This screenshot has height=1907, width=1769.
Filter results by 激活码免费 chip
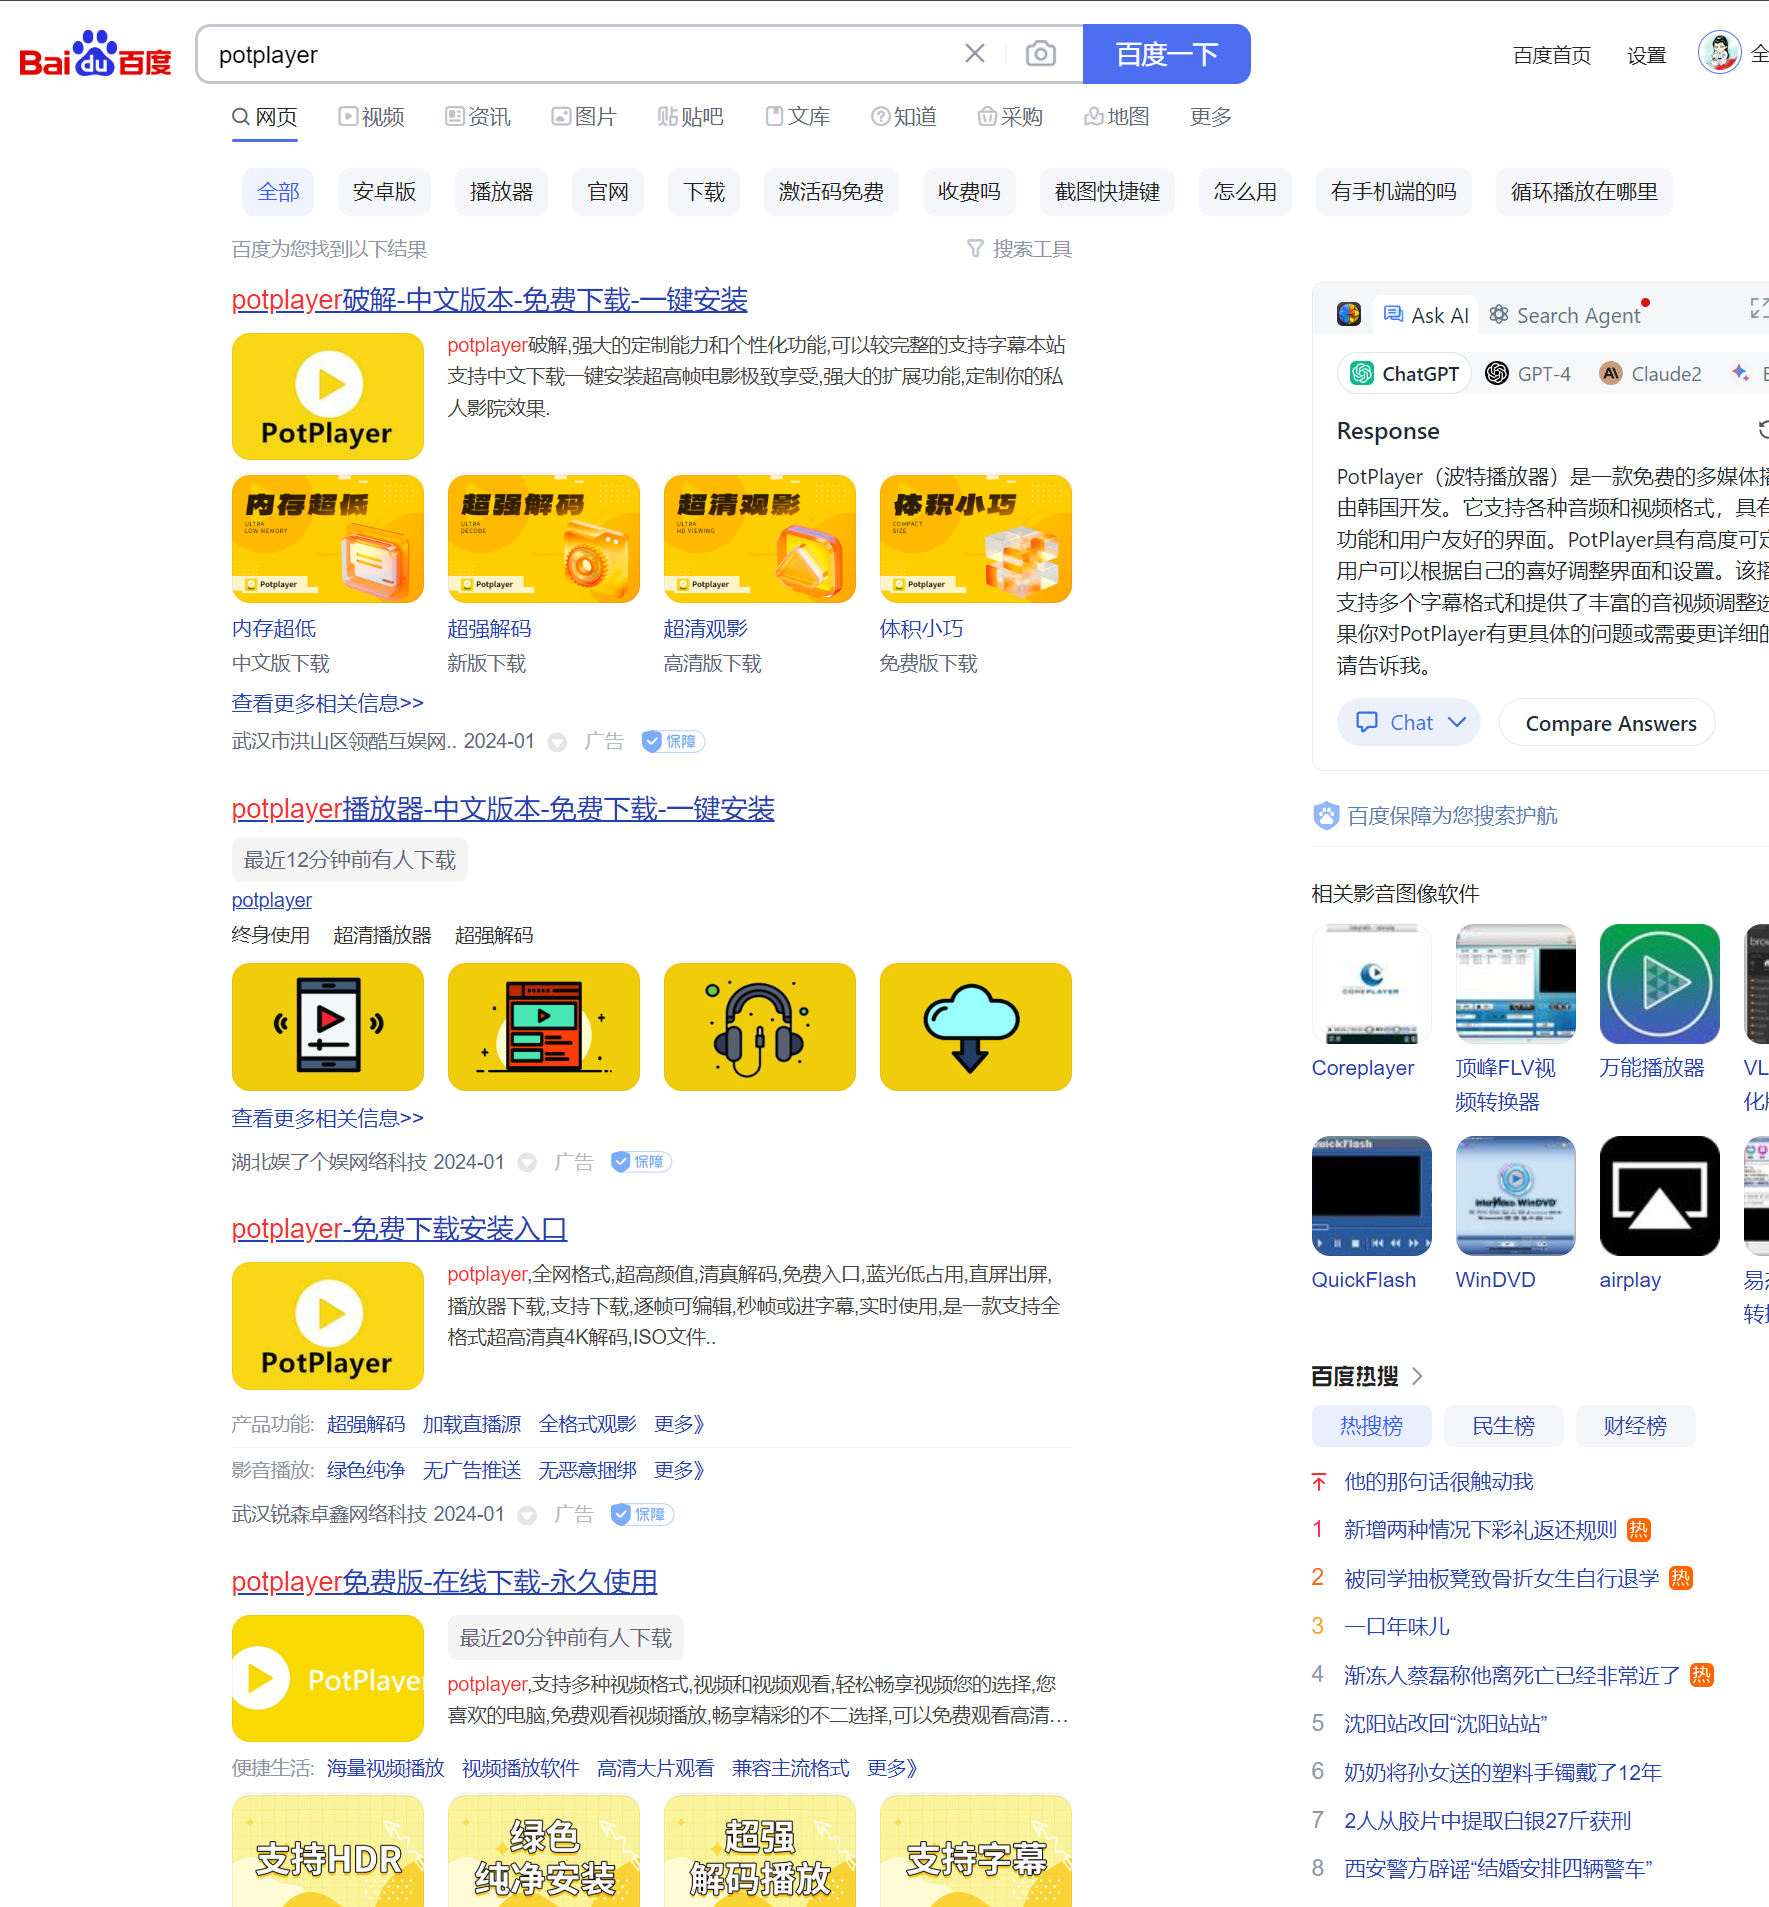(831, 192)
